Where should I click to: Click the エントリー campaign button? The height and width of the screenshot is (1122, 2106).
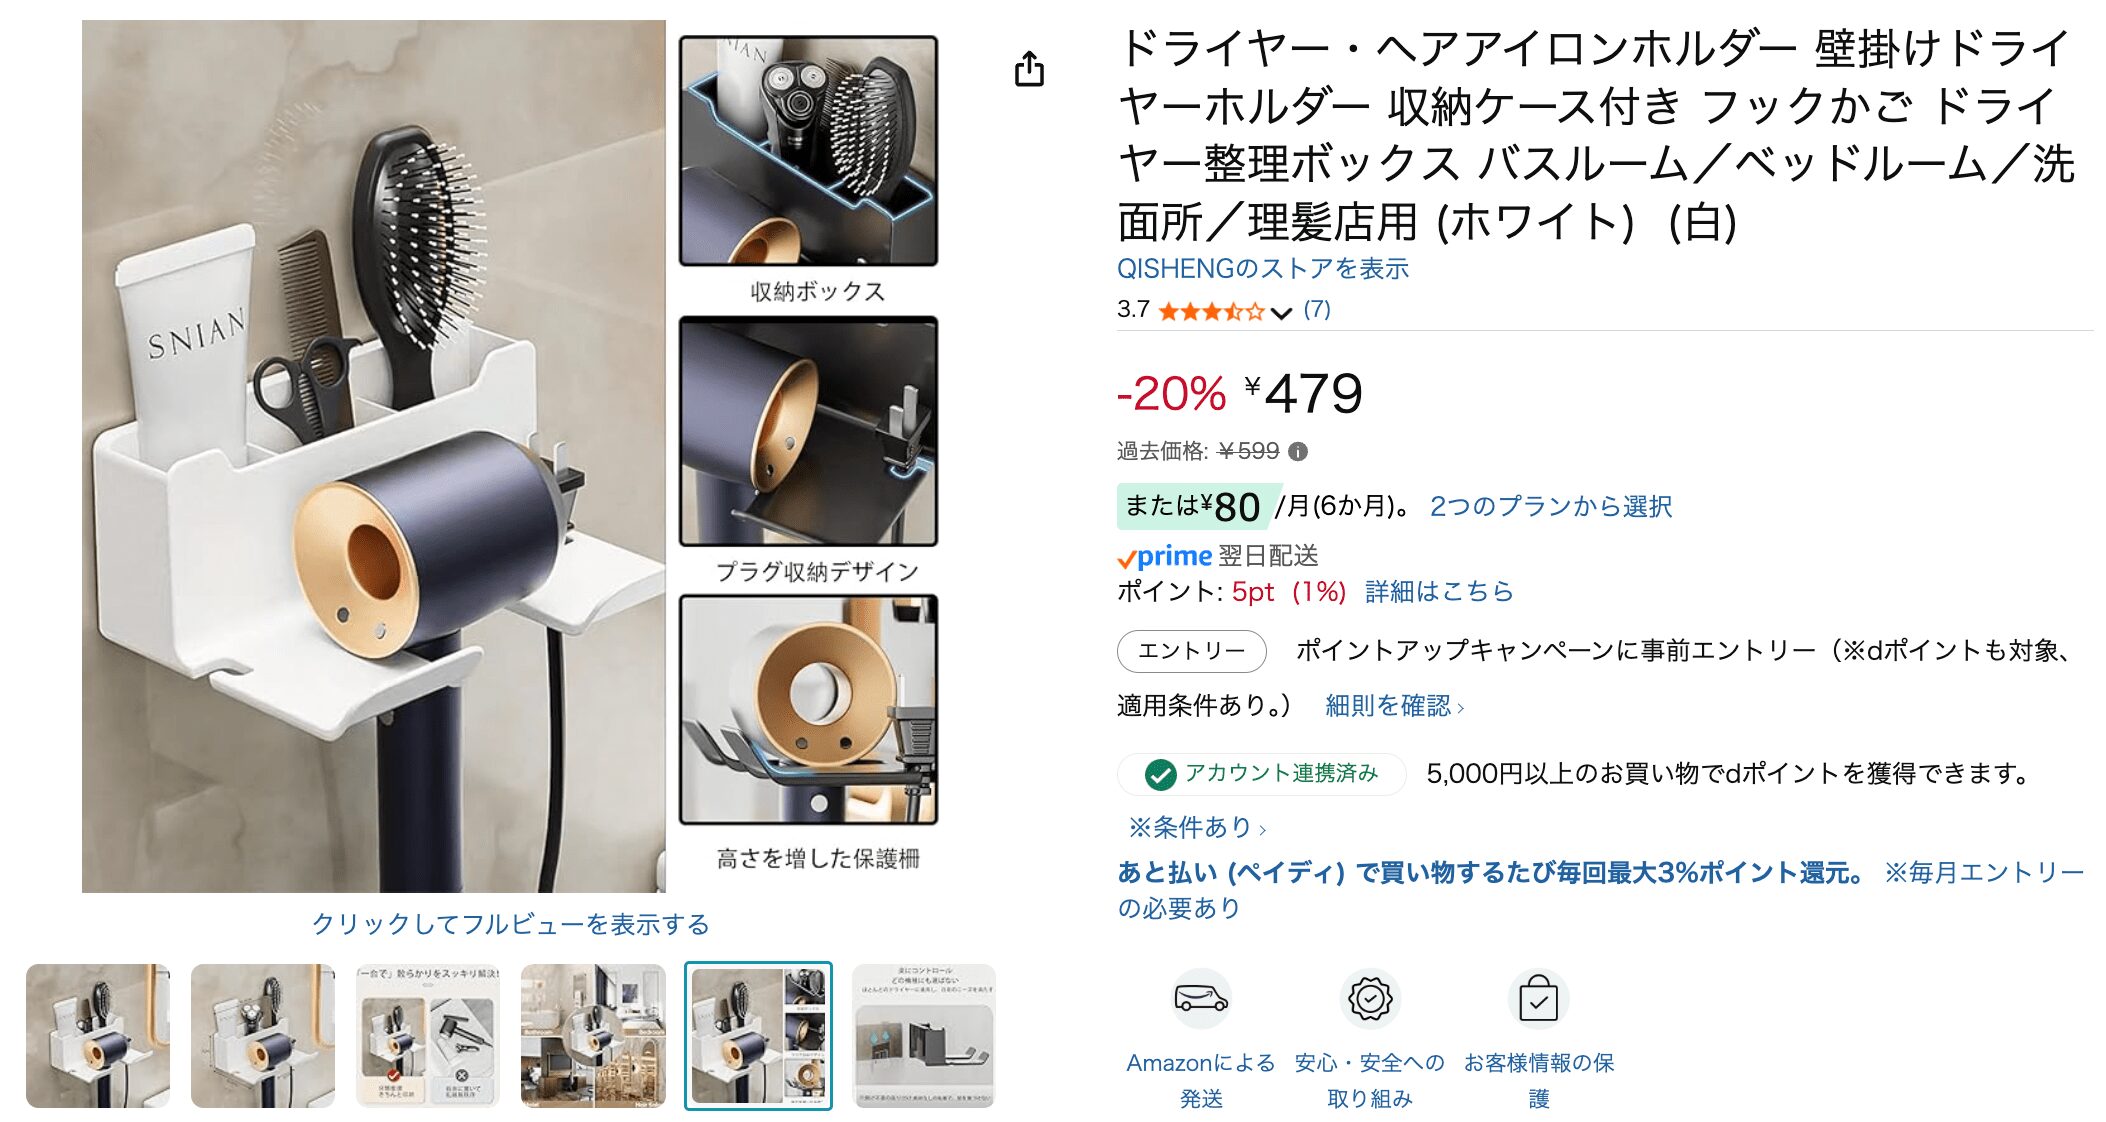click(x=1192, y=651)
